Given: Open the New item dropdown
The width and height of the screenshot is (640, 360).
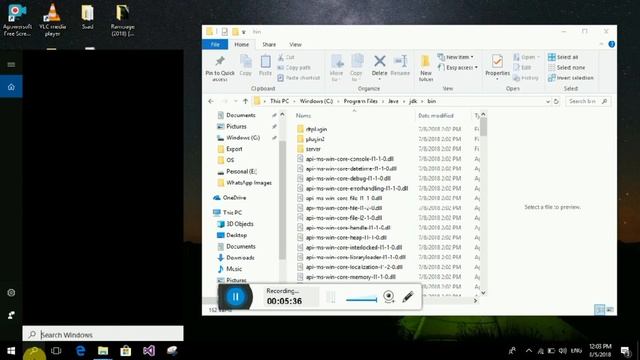Looking at the screenshot, I should click(456, 57).
